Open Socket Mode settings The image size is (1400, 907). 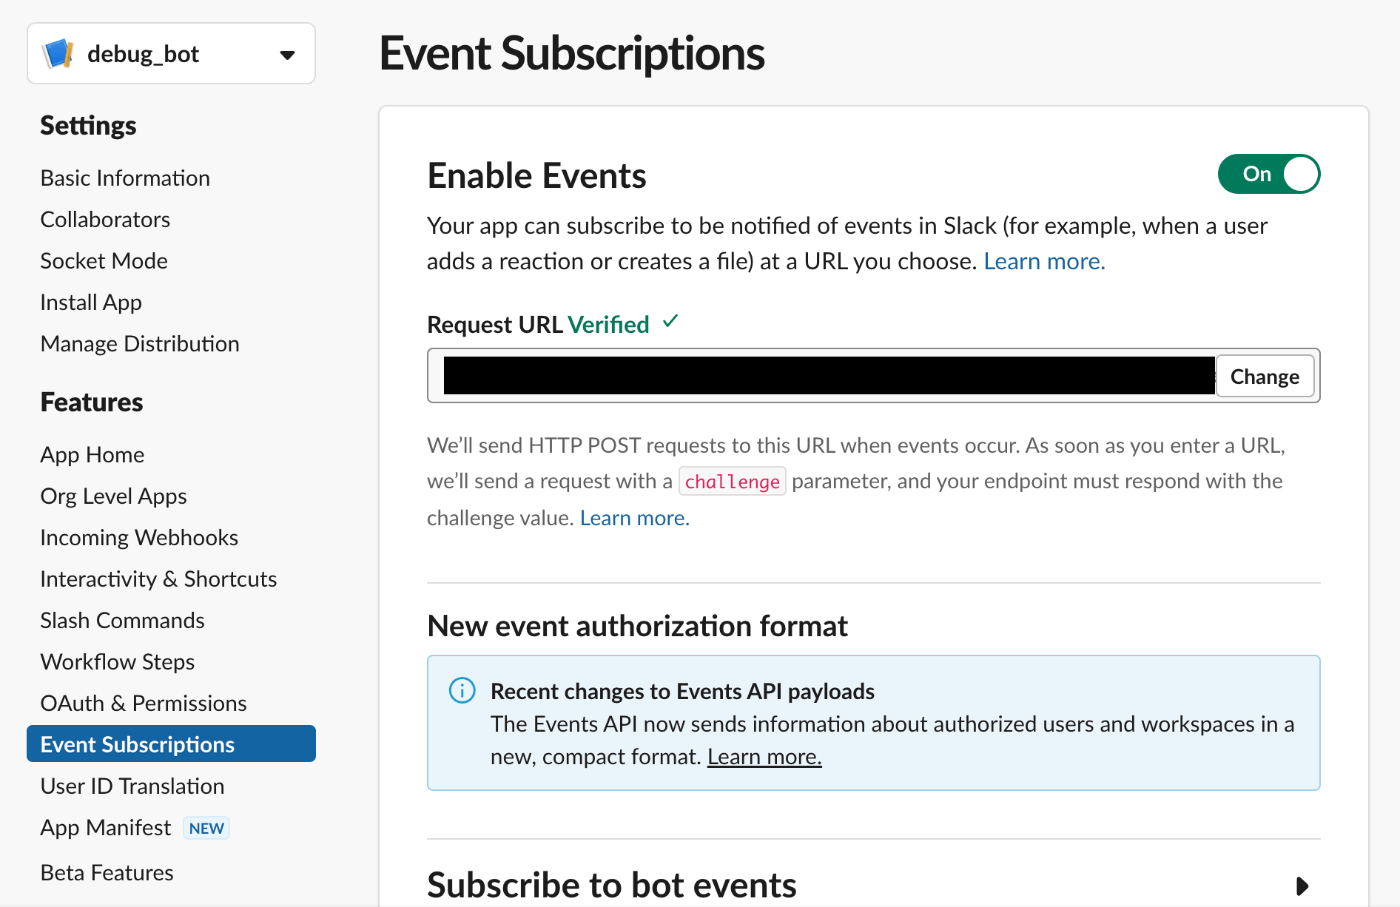(x=104, y=261)
